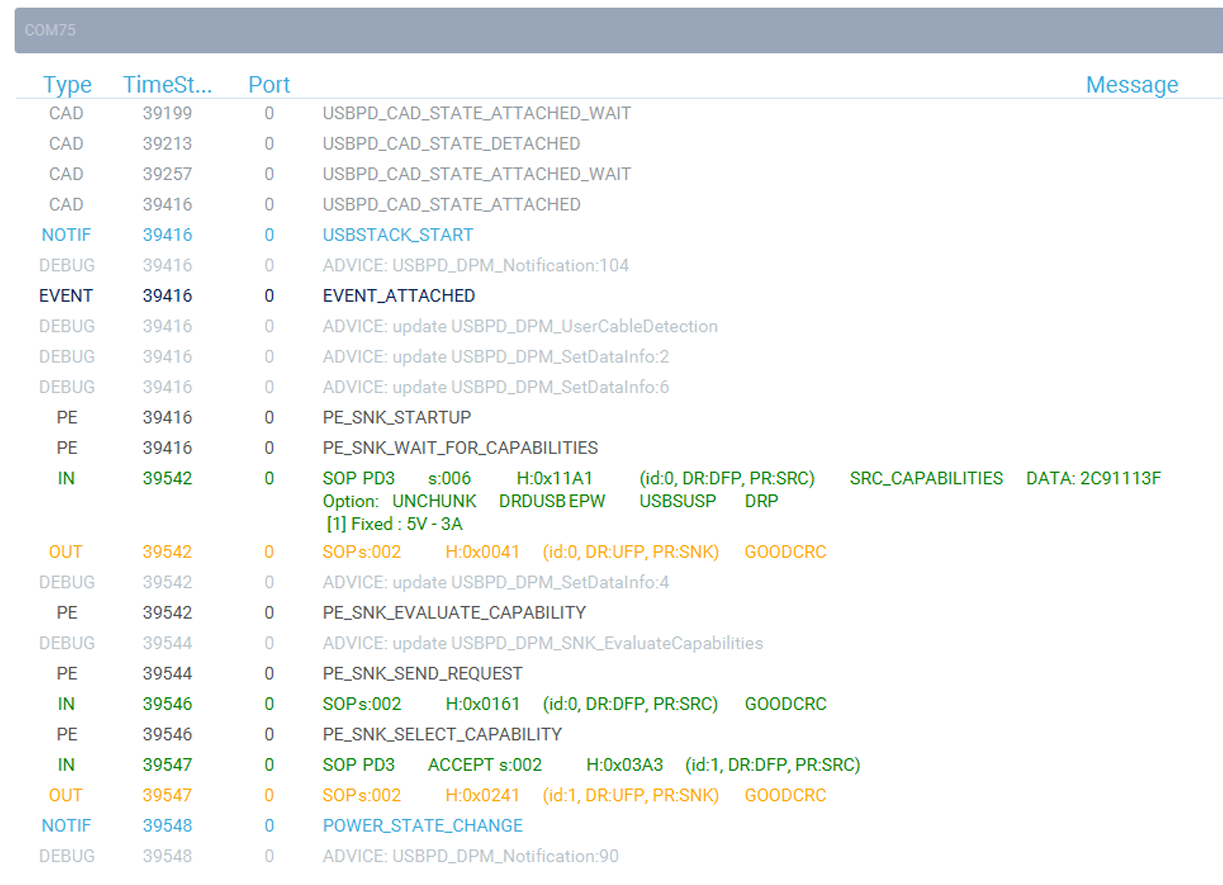This screenshot has width=1223, height=885.
Task: Select timestamp 39213 cell
Action: [x=167, y=143]
